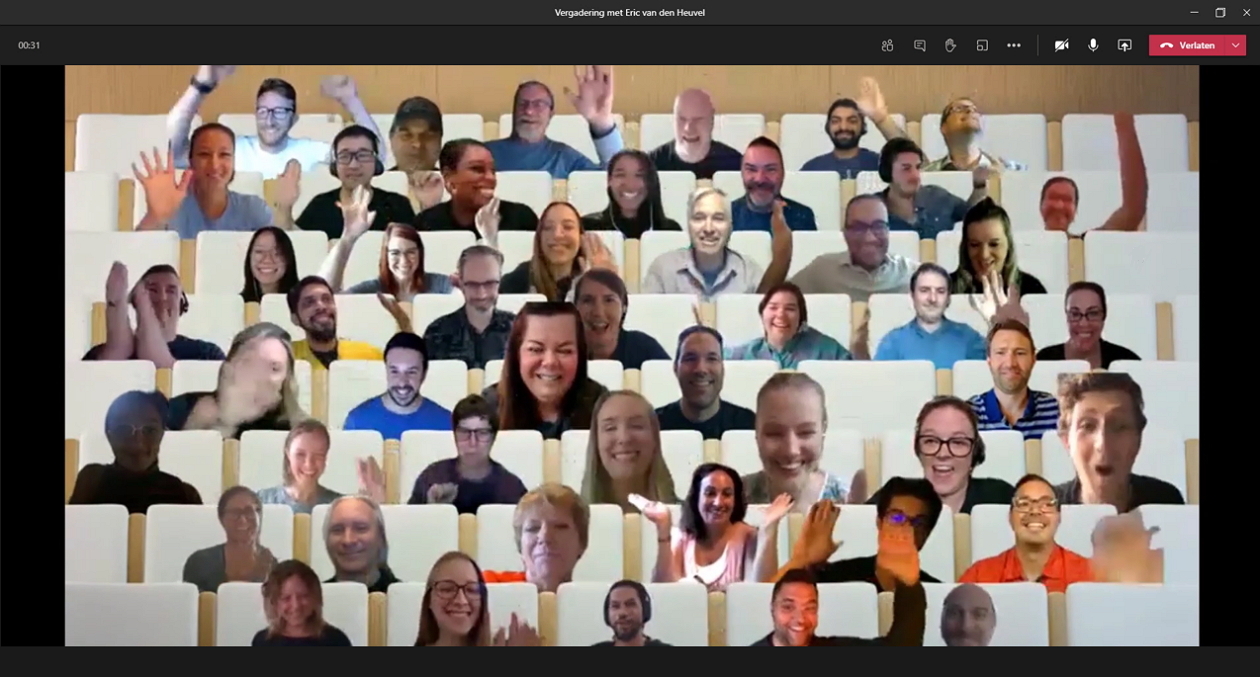The height and width of the screenshot is (677, 1260).
Task: Expand the dropdown arrow beside Verlaten
Action: click(1237, 45)
